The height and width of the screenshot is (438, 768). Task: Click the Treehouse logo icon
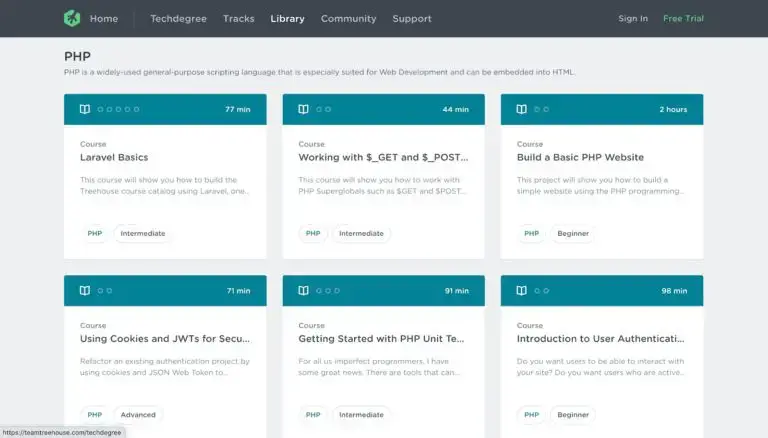point(72,19)
